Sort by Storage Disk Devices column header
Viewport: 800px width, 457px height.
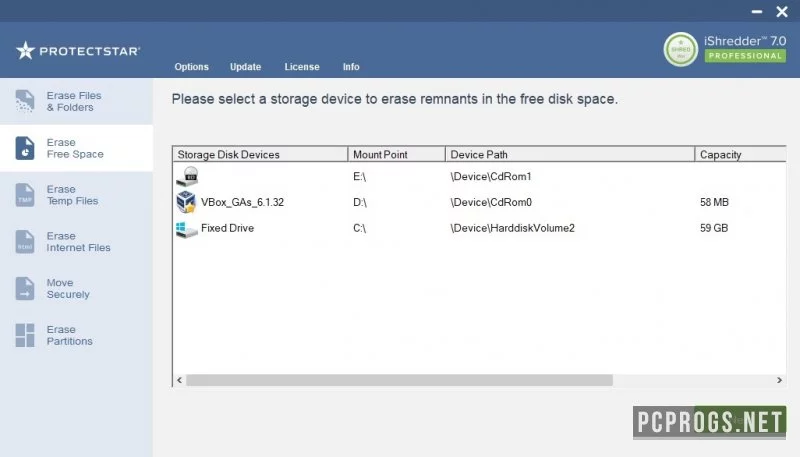pos(260,154)
